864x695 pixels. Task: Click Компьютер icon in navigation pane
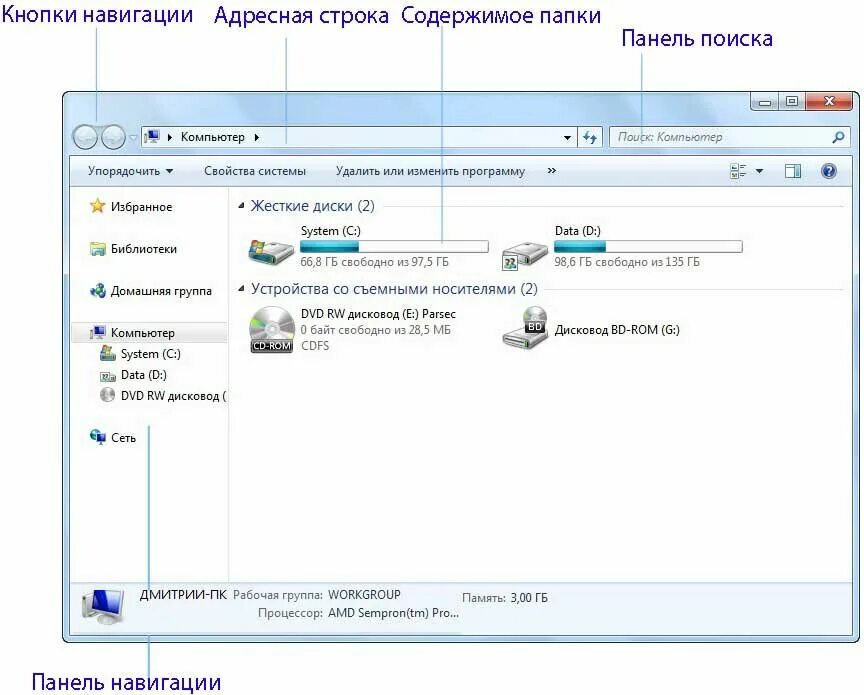click(98, 332)
